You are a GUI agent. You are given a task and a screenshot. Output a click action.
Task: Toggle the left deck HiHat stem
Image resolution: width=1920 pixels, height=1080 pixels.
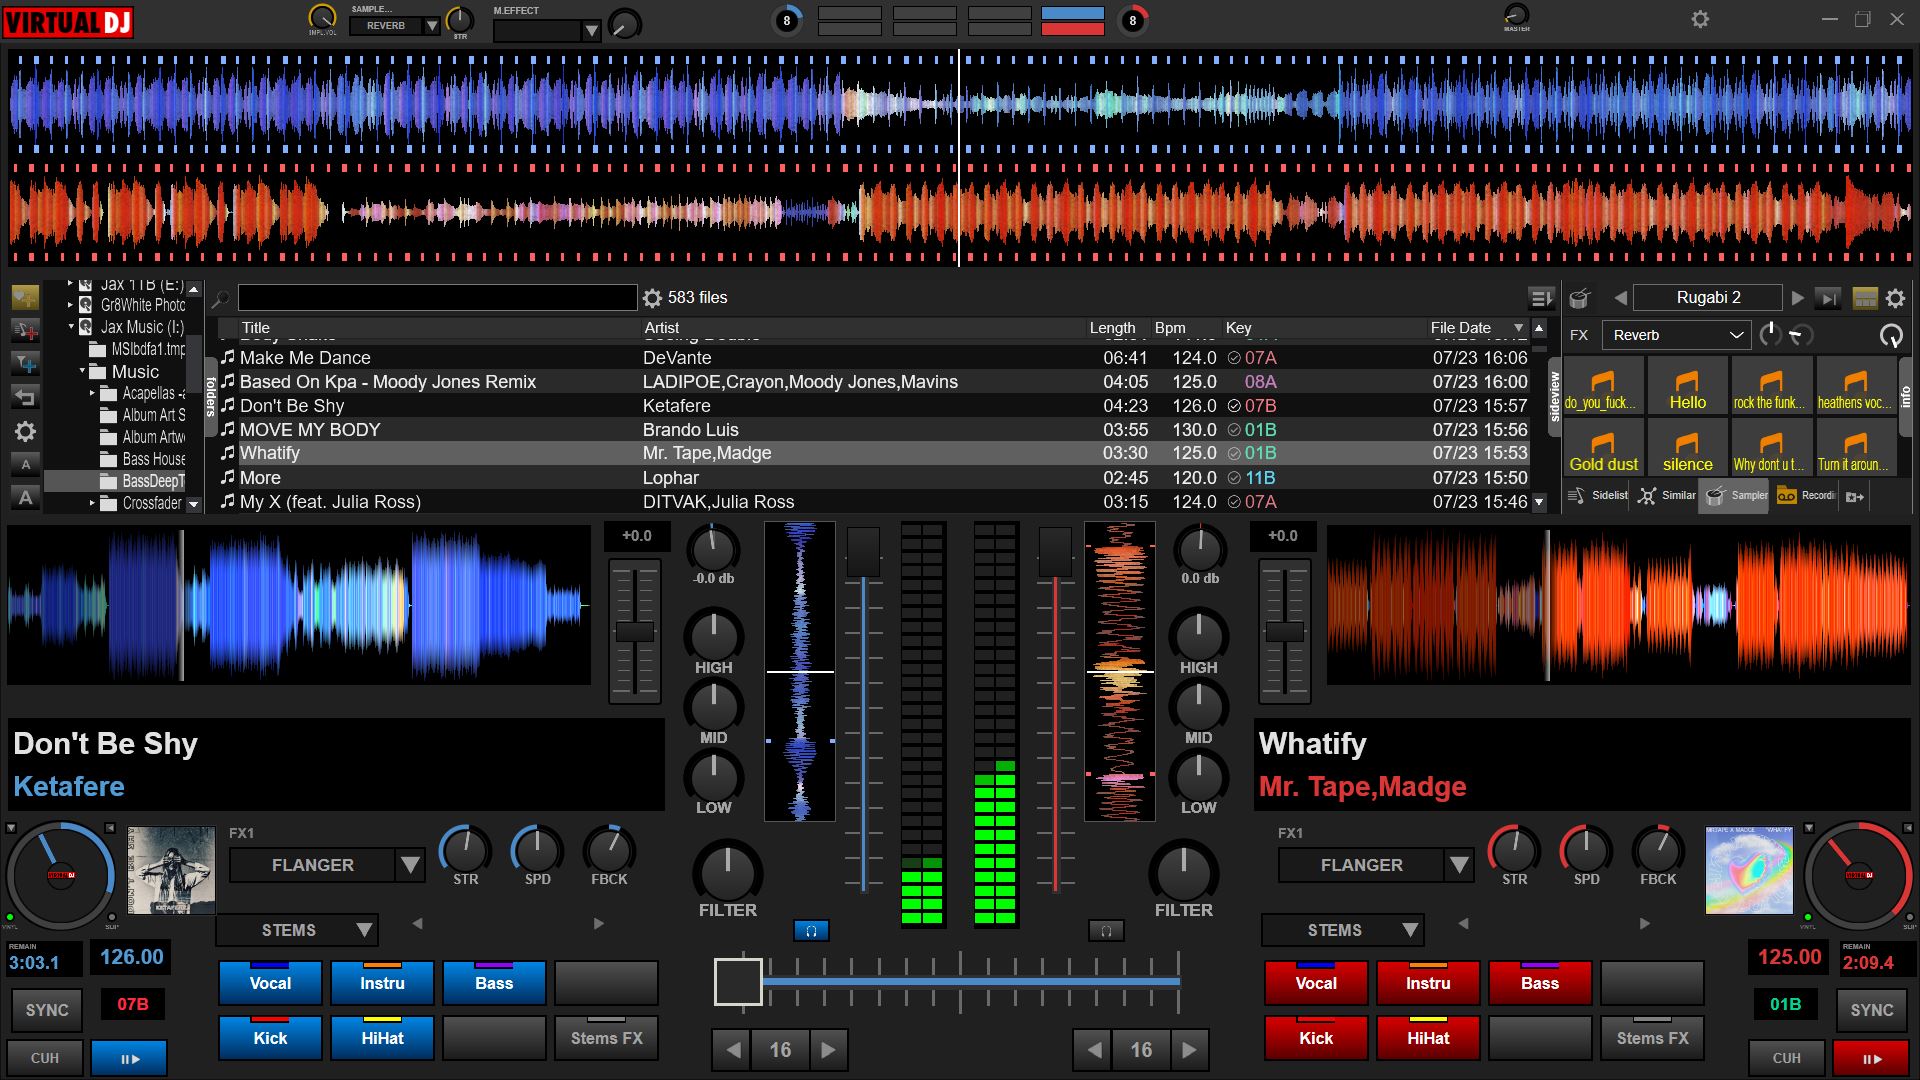tap(382, 1038)
